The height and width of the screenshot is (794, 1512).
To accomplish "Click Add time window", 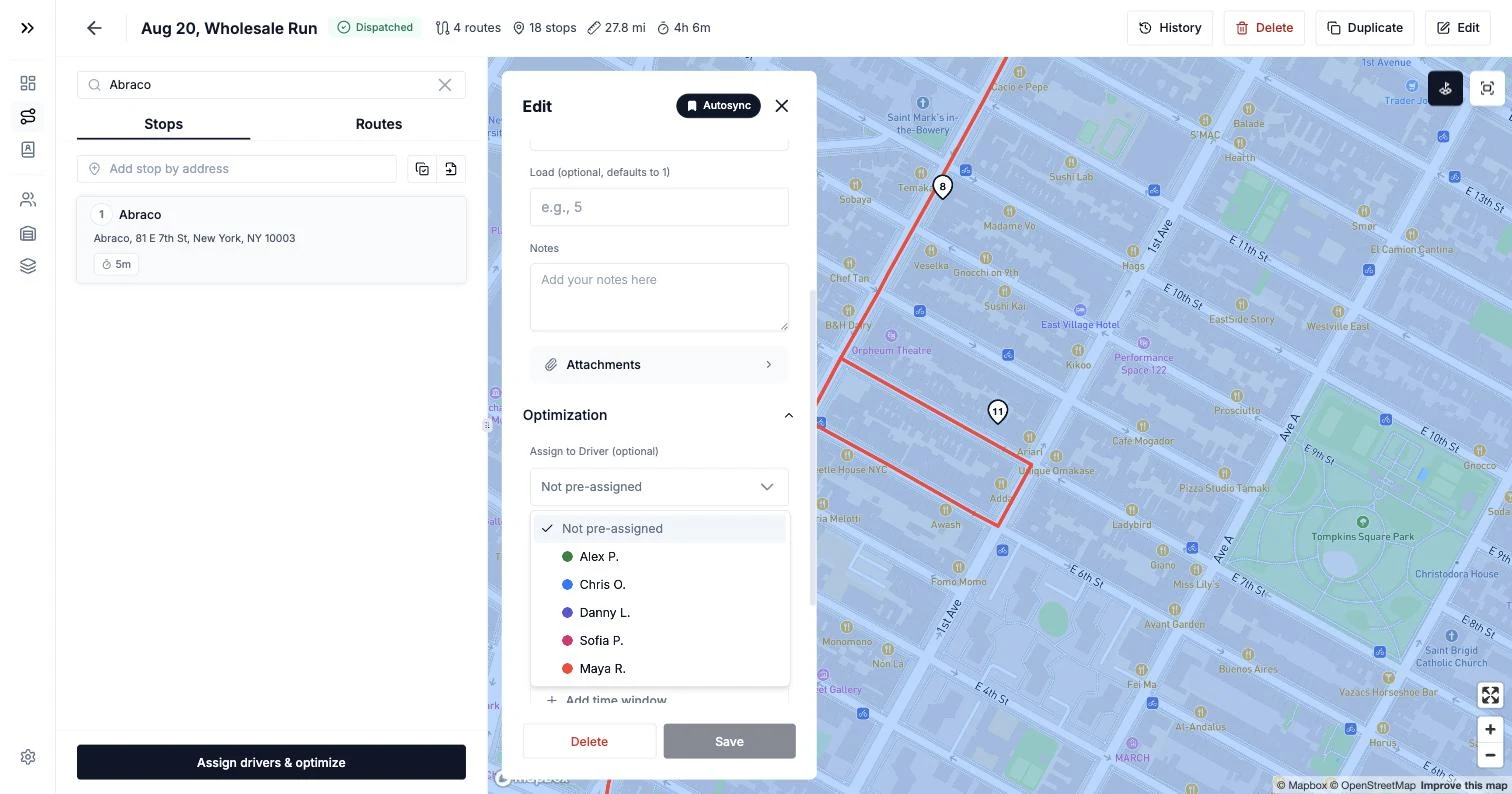I will pyautogui.click(x=606, y=700).
